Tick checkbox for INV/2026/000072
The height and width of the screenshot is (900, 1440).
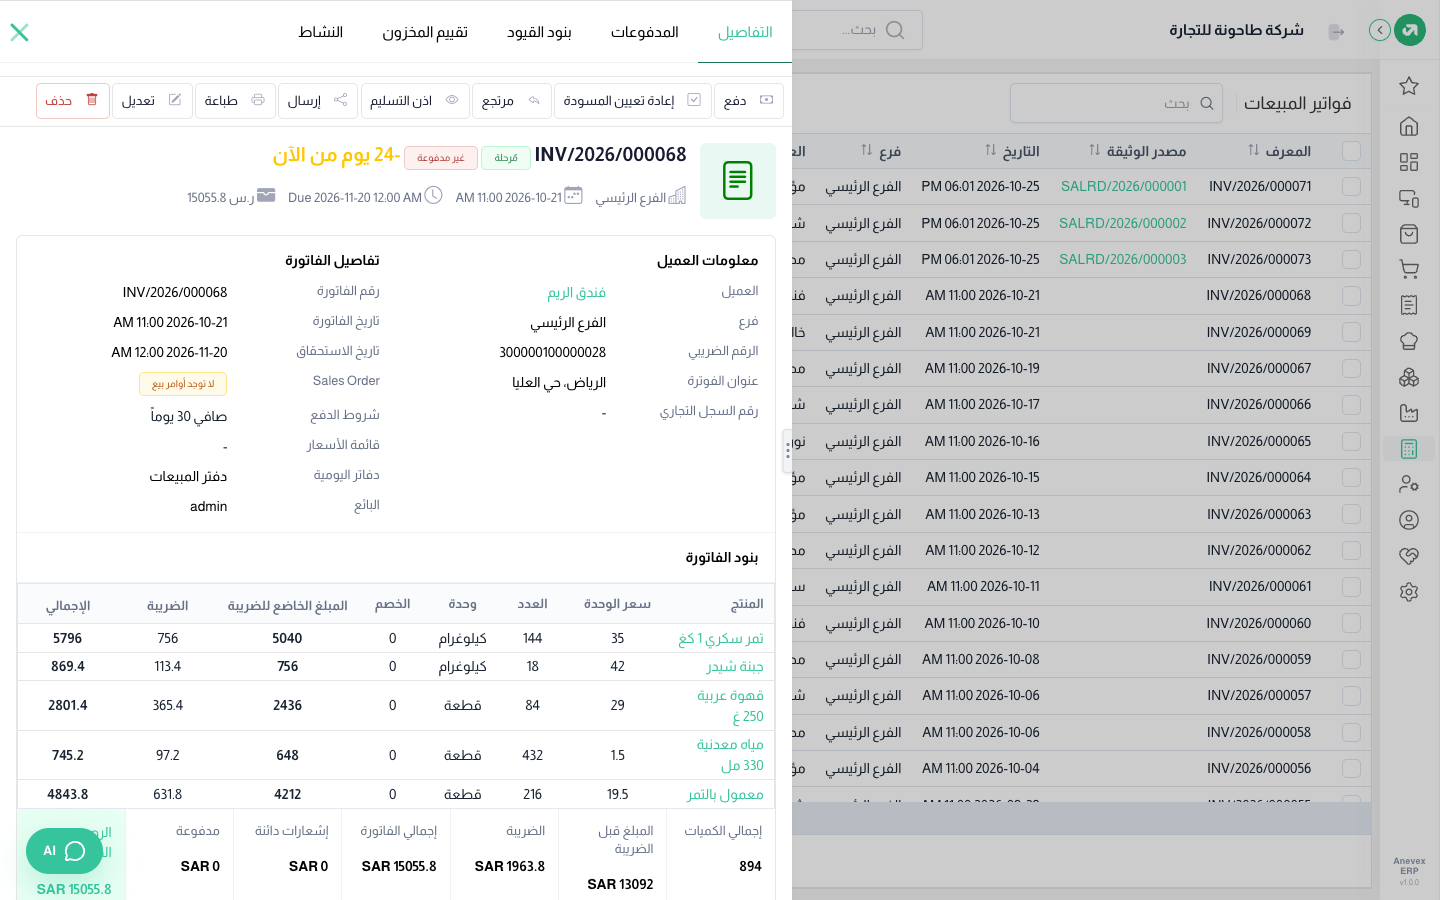1352,223
